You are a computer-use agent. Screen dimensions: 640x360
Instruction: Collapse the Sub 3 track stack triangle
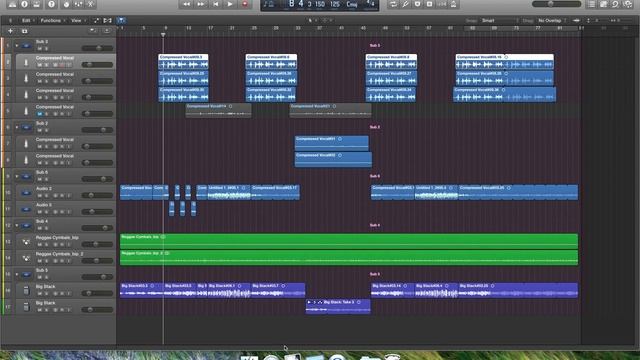pyautogui.click(x=17, y=46)
